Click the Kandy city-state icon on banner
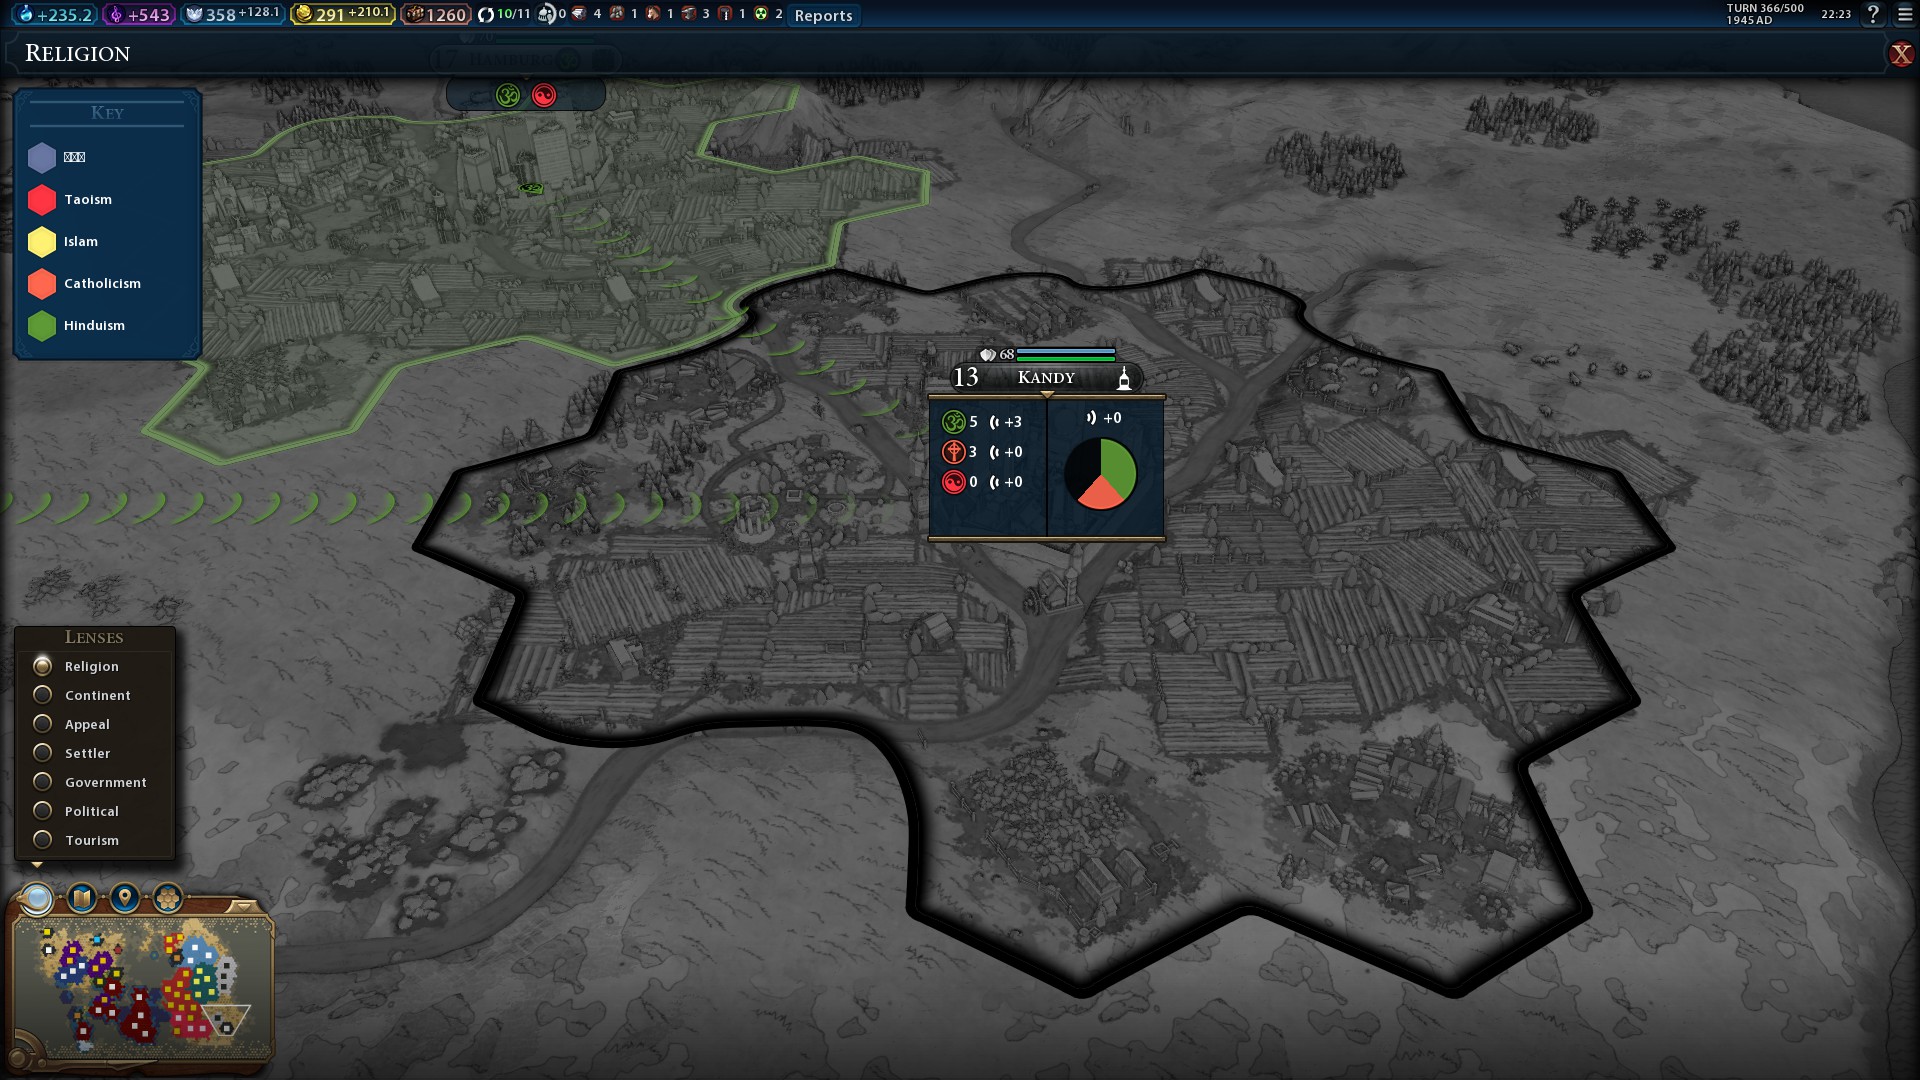 [1124, 378]
